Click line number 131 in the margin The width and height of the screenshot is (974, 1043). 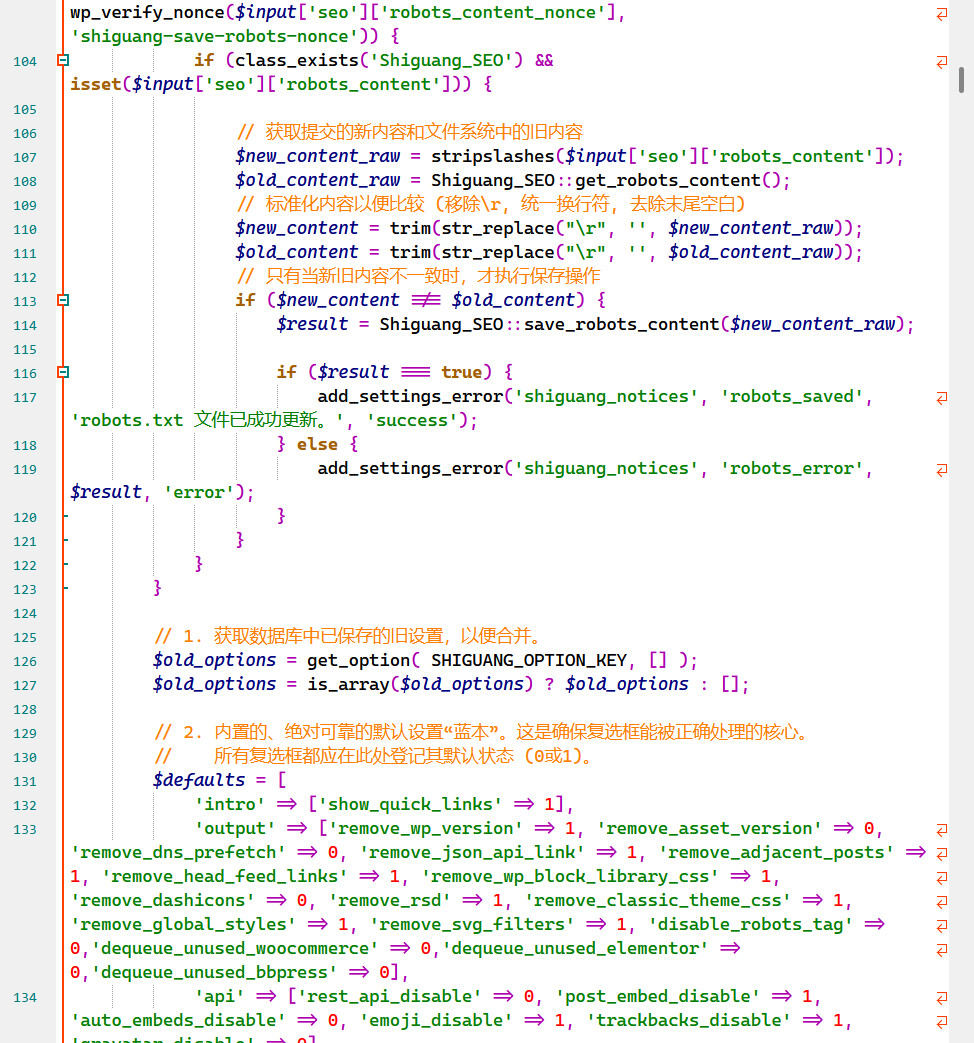[x=24, y=781]
